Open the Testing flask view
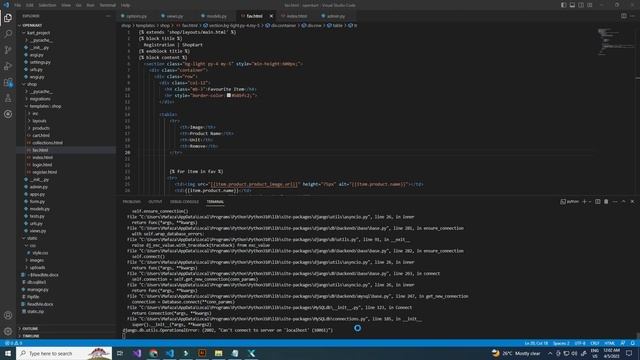The width and height of the screenshot is (640, 360). click(8, 98)
